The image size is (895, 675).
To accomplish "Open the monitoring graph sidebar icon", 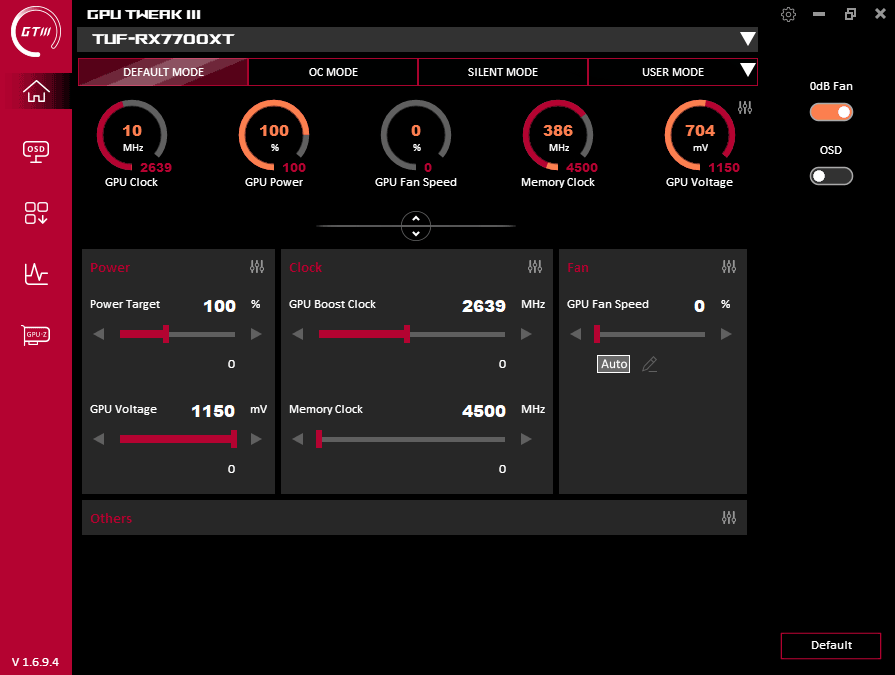I will [x=36, y=274].
